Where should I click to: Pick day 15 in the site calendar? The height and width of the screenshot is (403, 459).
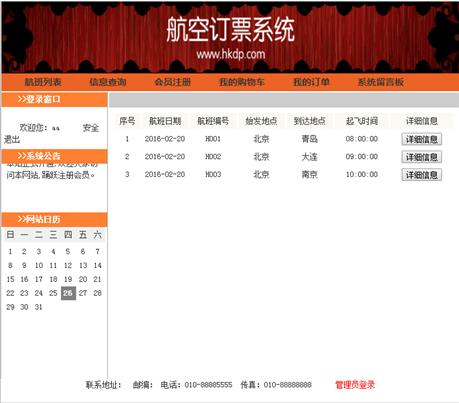tap(10, 279)
